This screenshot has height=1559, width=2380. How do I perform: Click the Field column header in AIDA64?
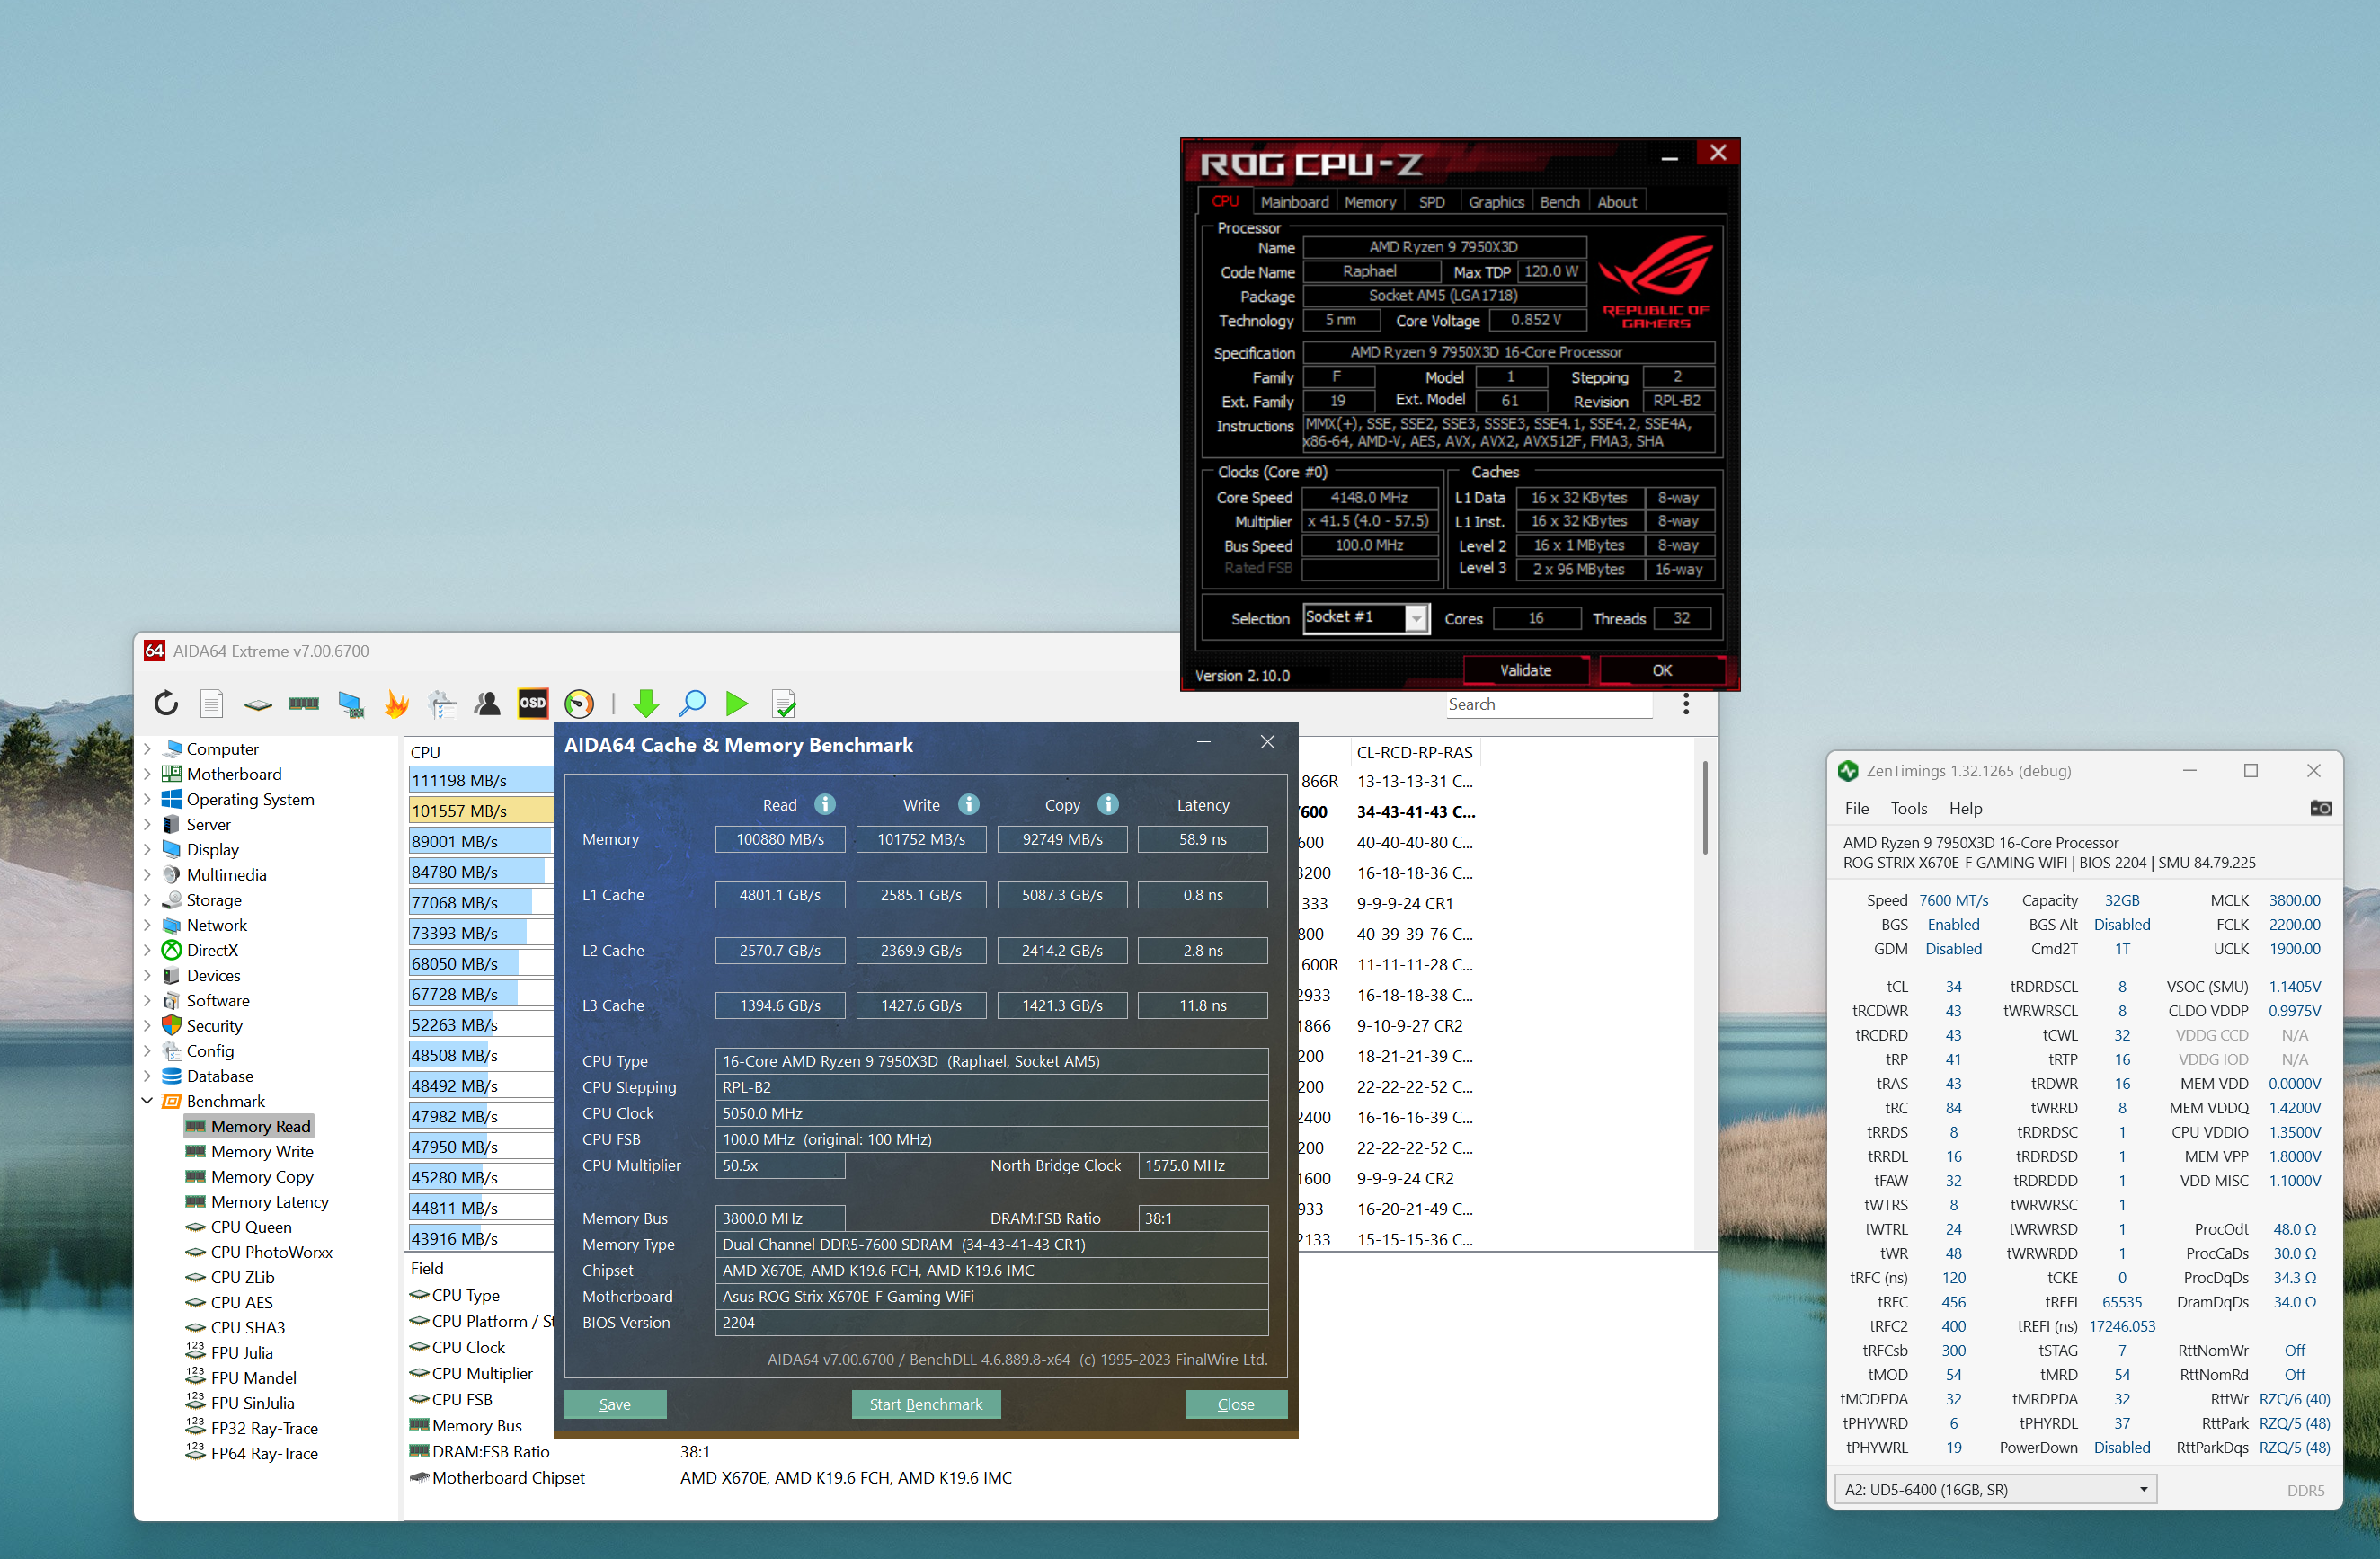click(427, 1268)
